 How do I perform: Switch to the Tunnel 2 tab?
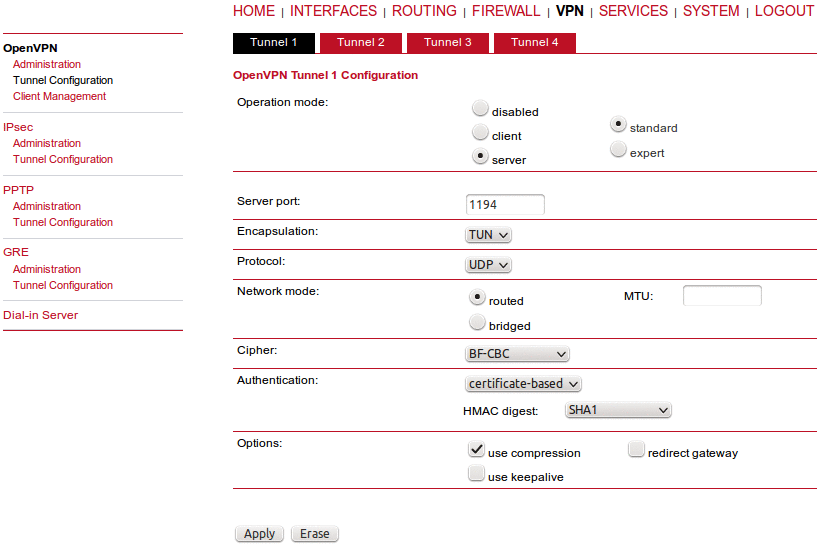pos(361,43)
